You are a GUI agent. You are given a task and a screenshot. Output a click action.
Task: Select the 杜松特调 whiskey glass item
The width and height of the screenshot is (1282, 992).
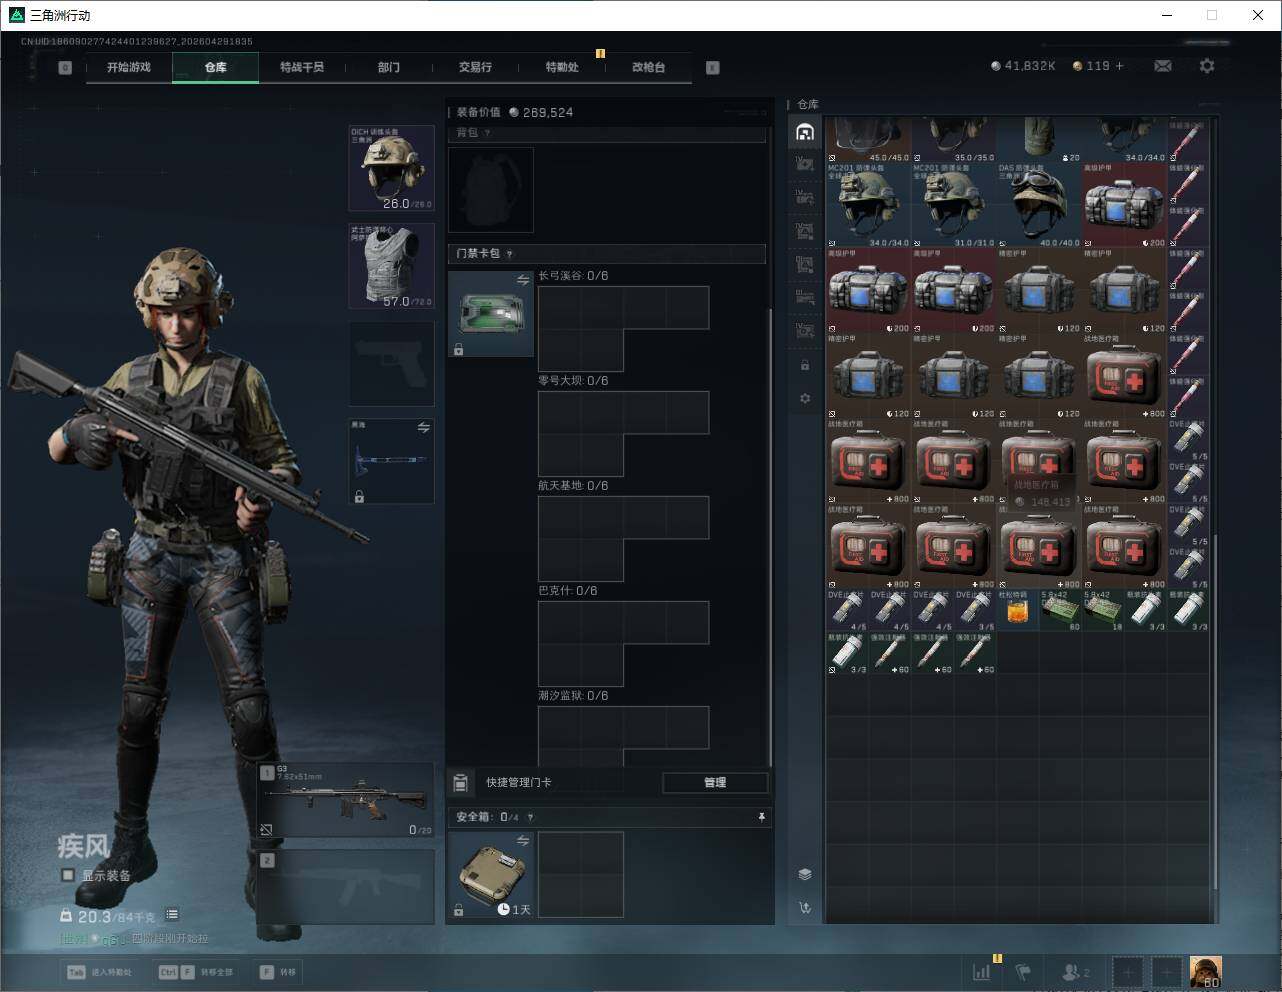pyautogui.click(x=1017, y=610)
